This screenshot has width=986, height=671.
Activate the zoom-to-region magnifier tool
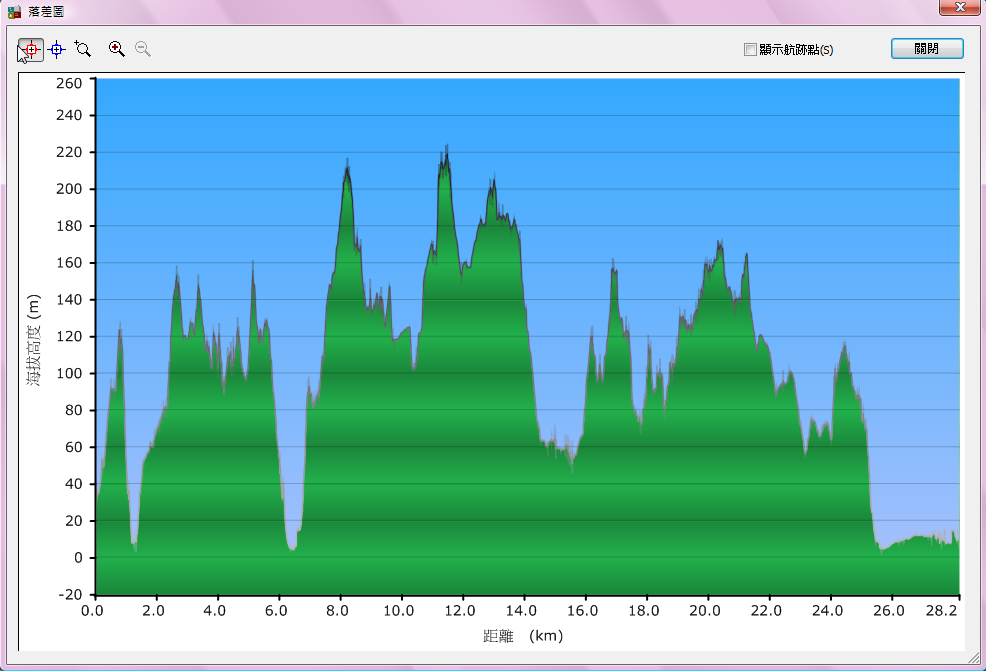click(x=83, y=49)
